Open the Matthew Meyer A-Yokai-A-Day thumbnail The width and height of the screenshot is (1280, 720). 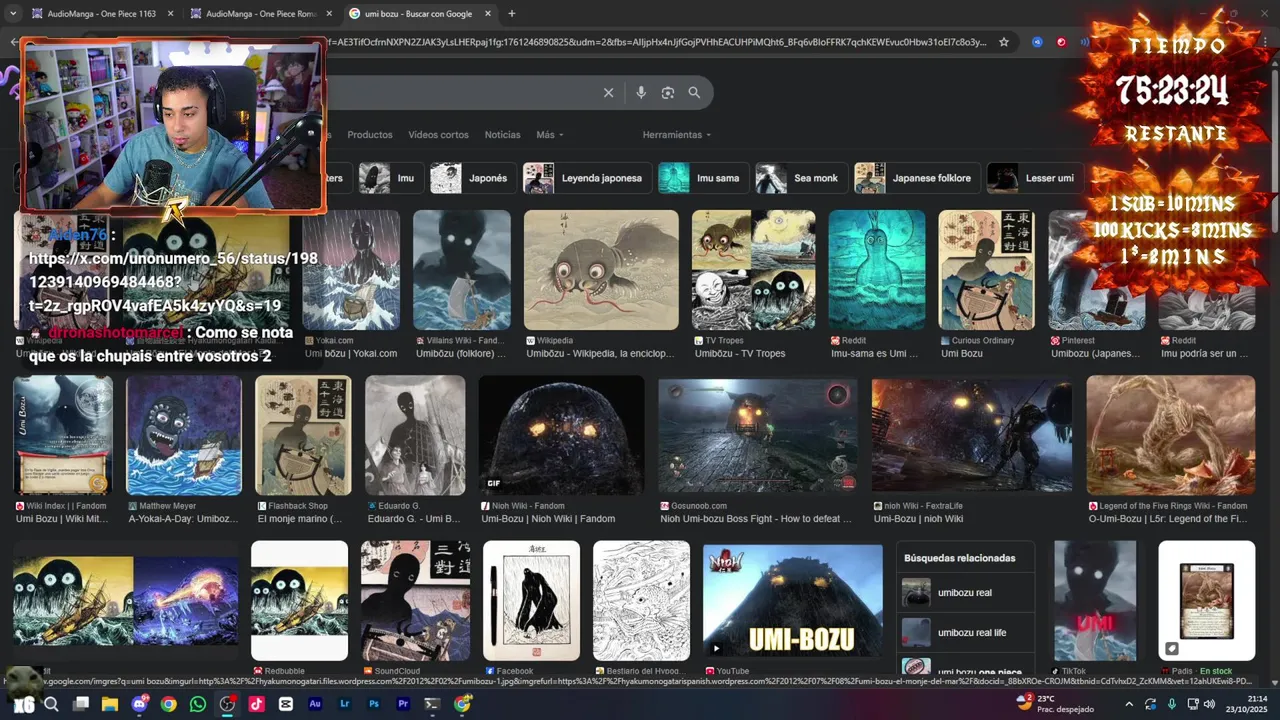[184, 435]
